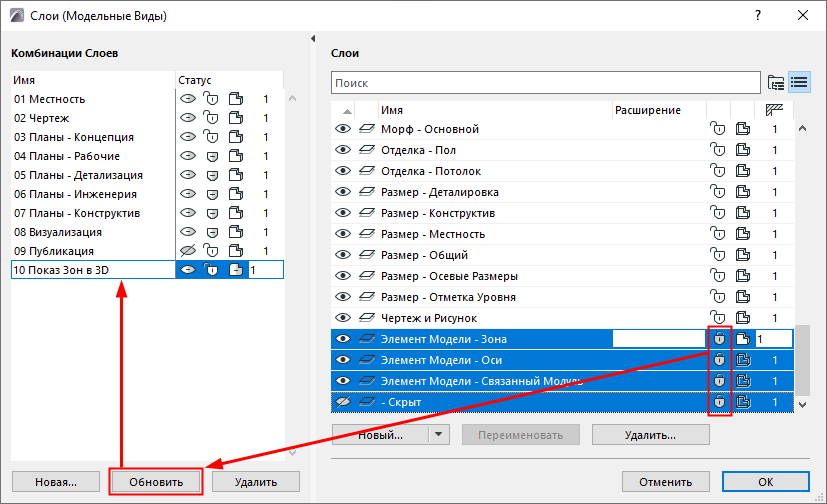Image resolution: width=827 pixels, height=504 pixels.
Task: Click eye status of 03 Планы - Концепция
Action: (x=188, y=137)
